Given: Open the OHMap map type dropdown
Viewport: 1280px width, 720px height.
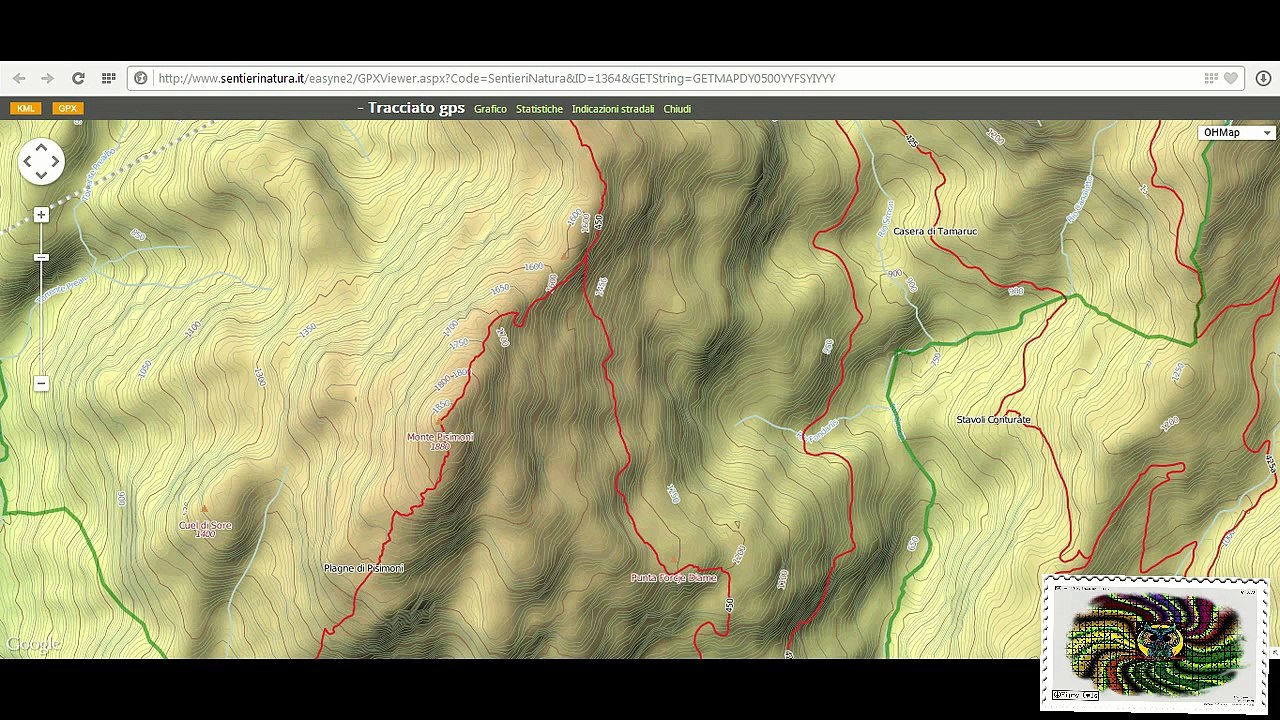Looking at the screenshot, I should [1237, 133].
